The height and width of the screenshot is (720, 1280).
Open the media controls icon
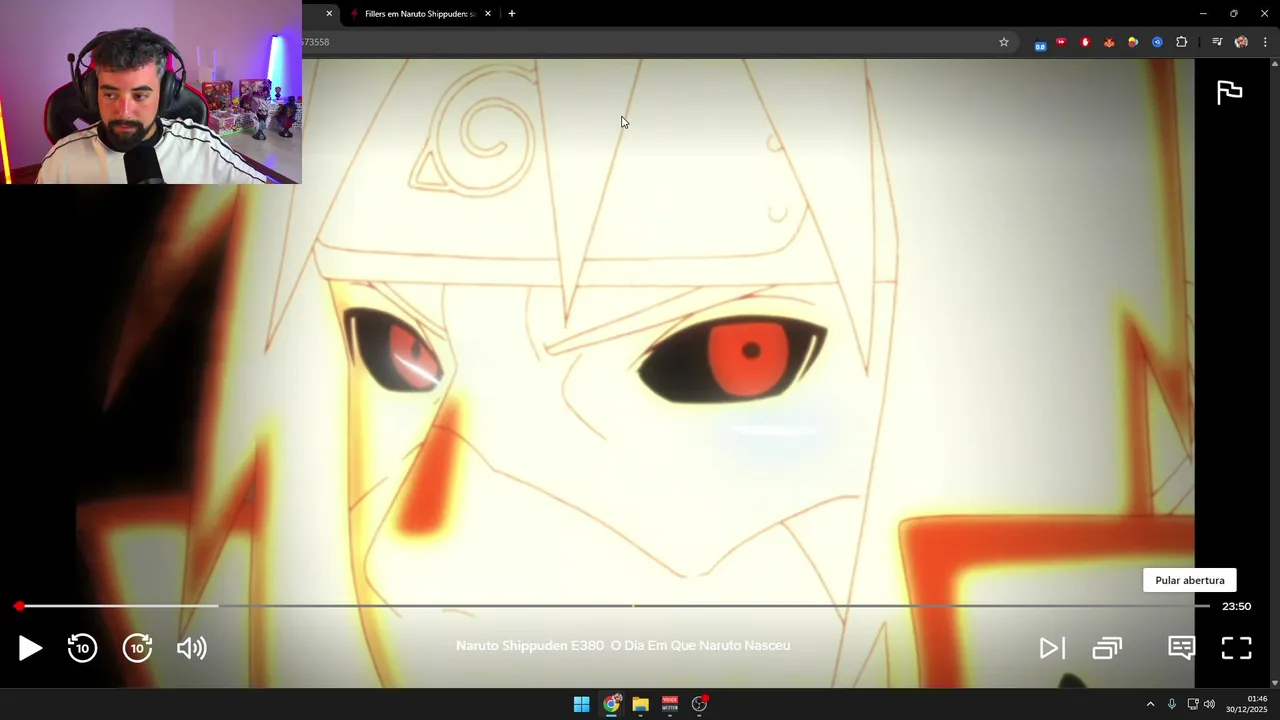click(1217, 42)
